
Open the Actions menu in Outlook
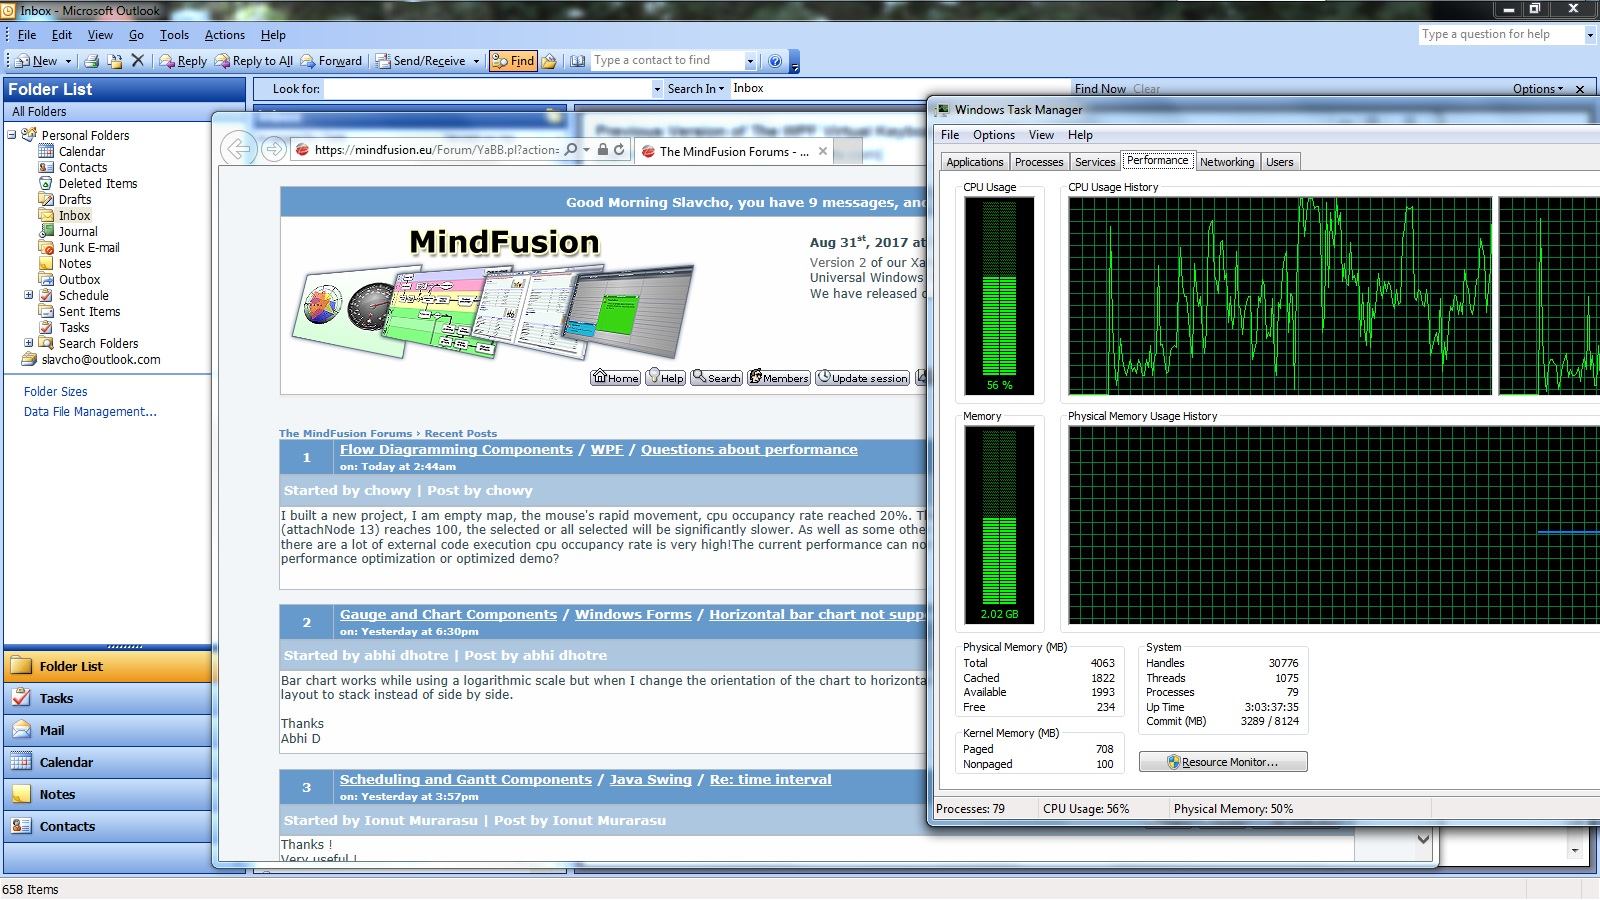point(224,35)
